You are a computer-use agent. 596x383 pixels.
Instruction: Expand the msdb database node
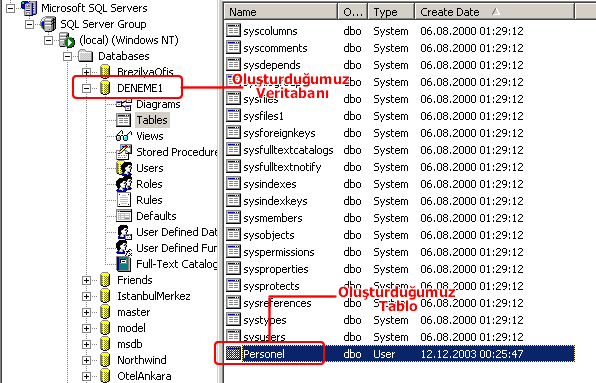[86, 344]
